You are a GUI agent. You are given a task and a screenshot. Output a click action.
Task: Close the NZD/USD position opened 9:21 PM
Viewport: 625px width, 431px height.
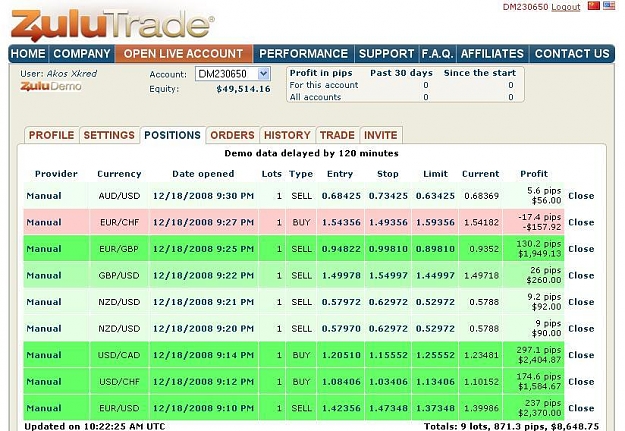tap(581, 302)
